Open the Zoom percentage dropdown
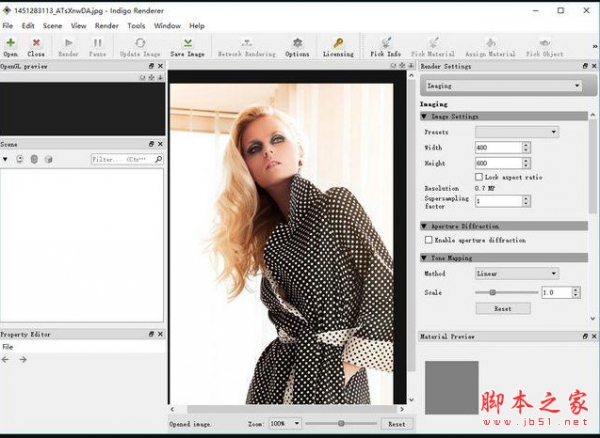Image resolution: width=600 pixels, height=438 pixels. coord(285,423)
